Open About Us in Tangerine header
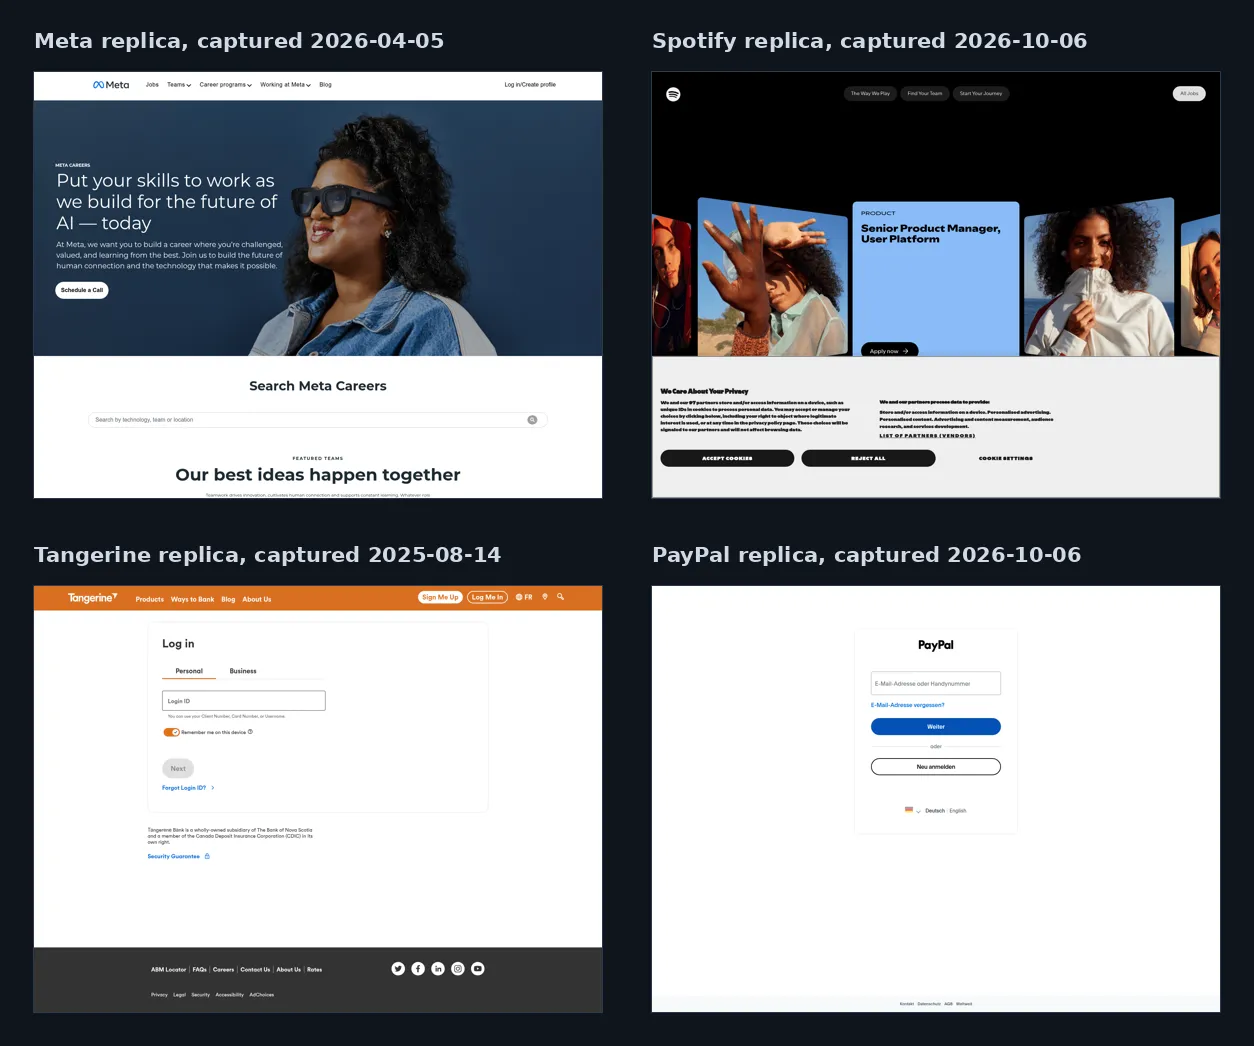Viewport: 1254px width, 1046px height. 257,599
